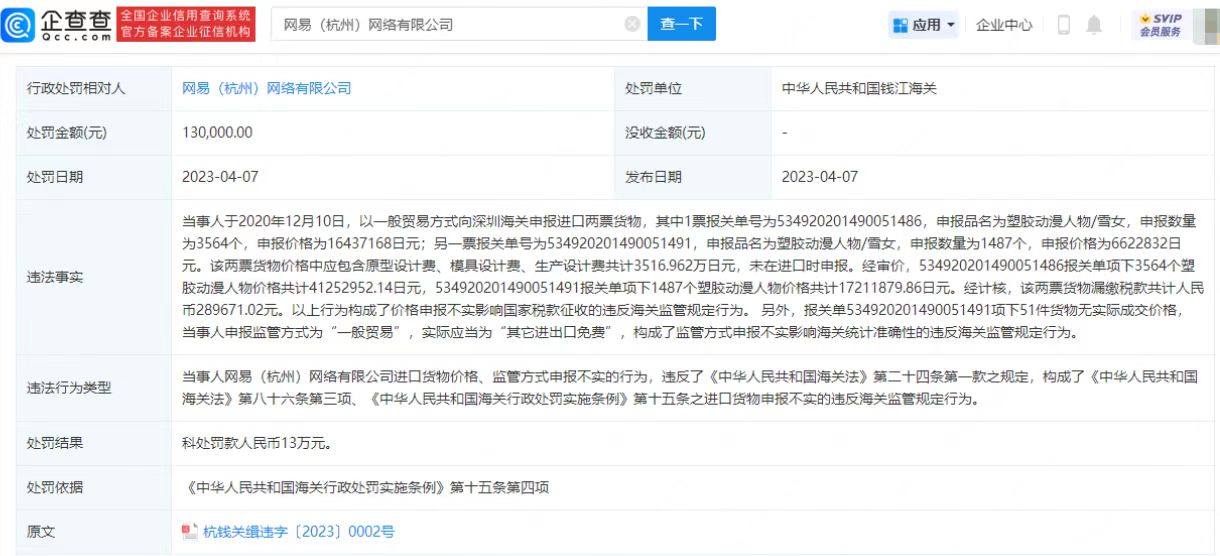Click the 违法行为类型 label
The height and width of the screenshot is (556, 1220).
pyautogui.click(x=69, y=388)
